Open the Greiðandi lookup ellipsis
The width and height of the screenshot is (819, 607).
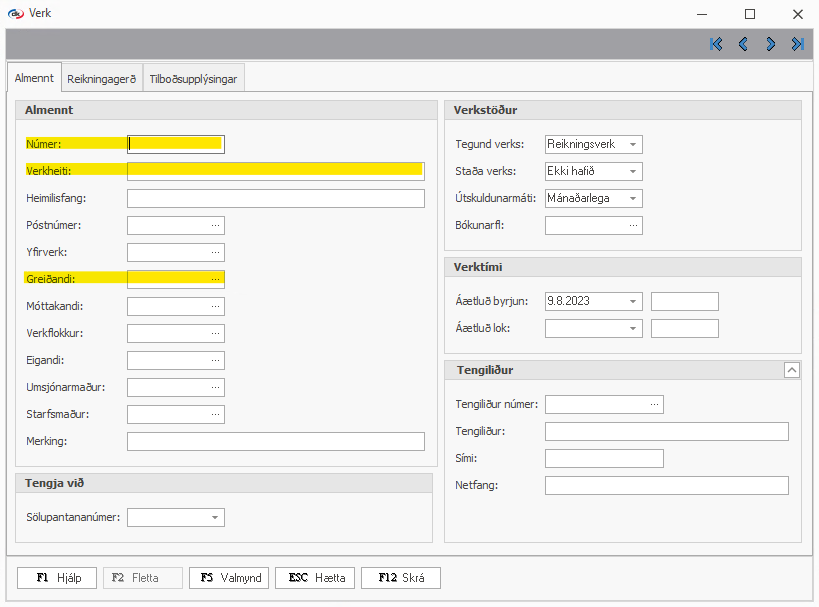coord(214,279)
